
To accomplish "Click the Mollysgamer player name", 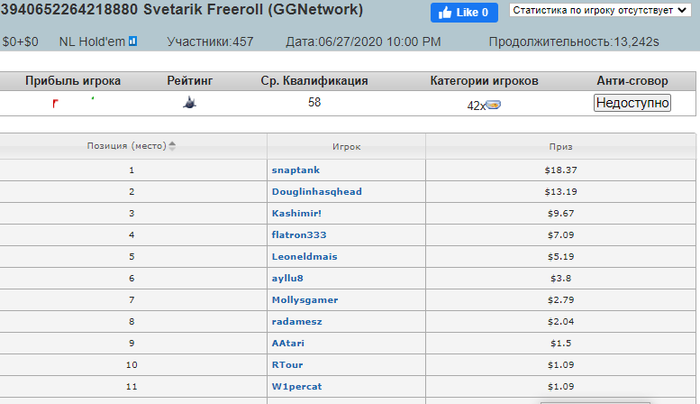I will (x=304, y=300).
